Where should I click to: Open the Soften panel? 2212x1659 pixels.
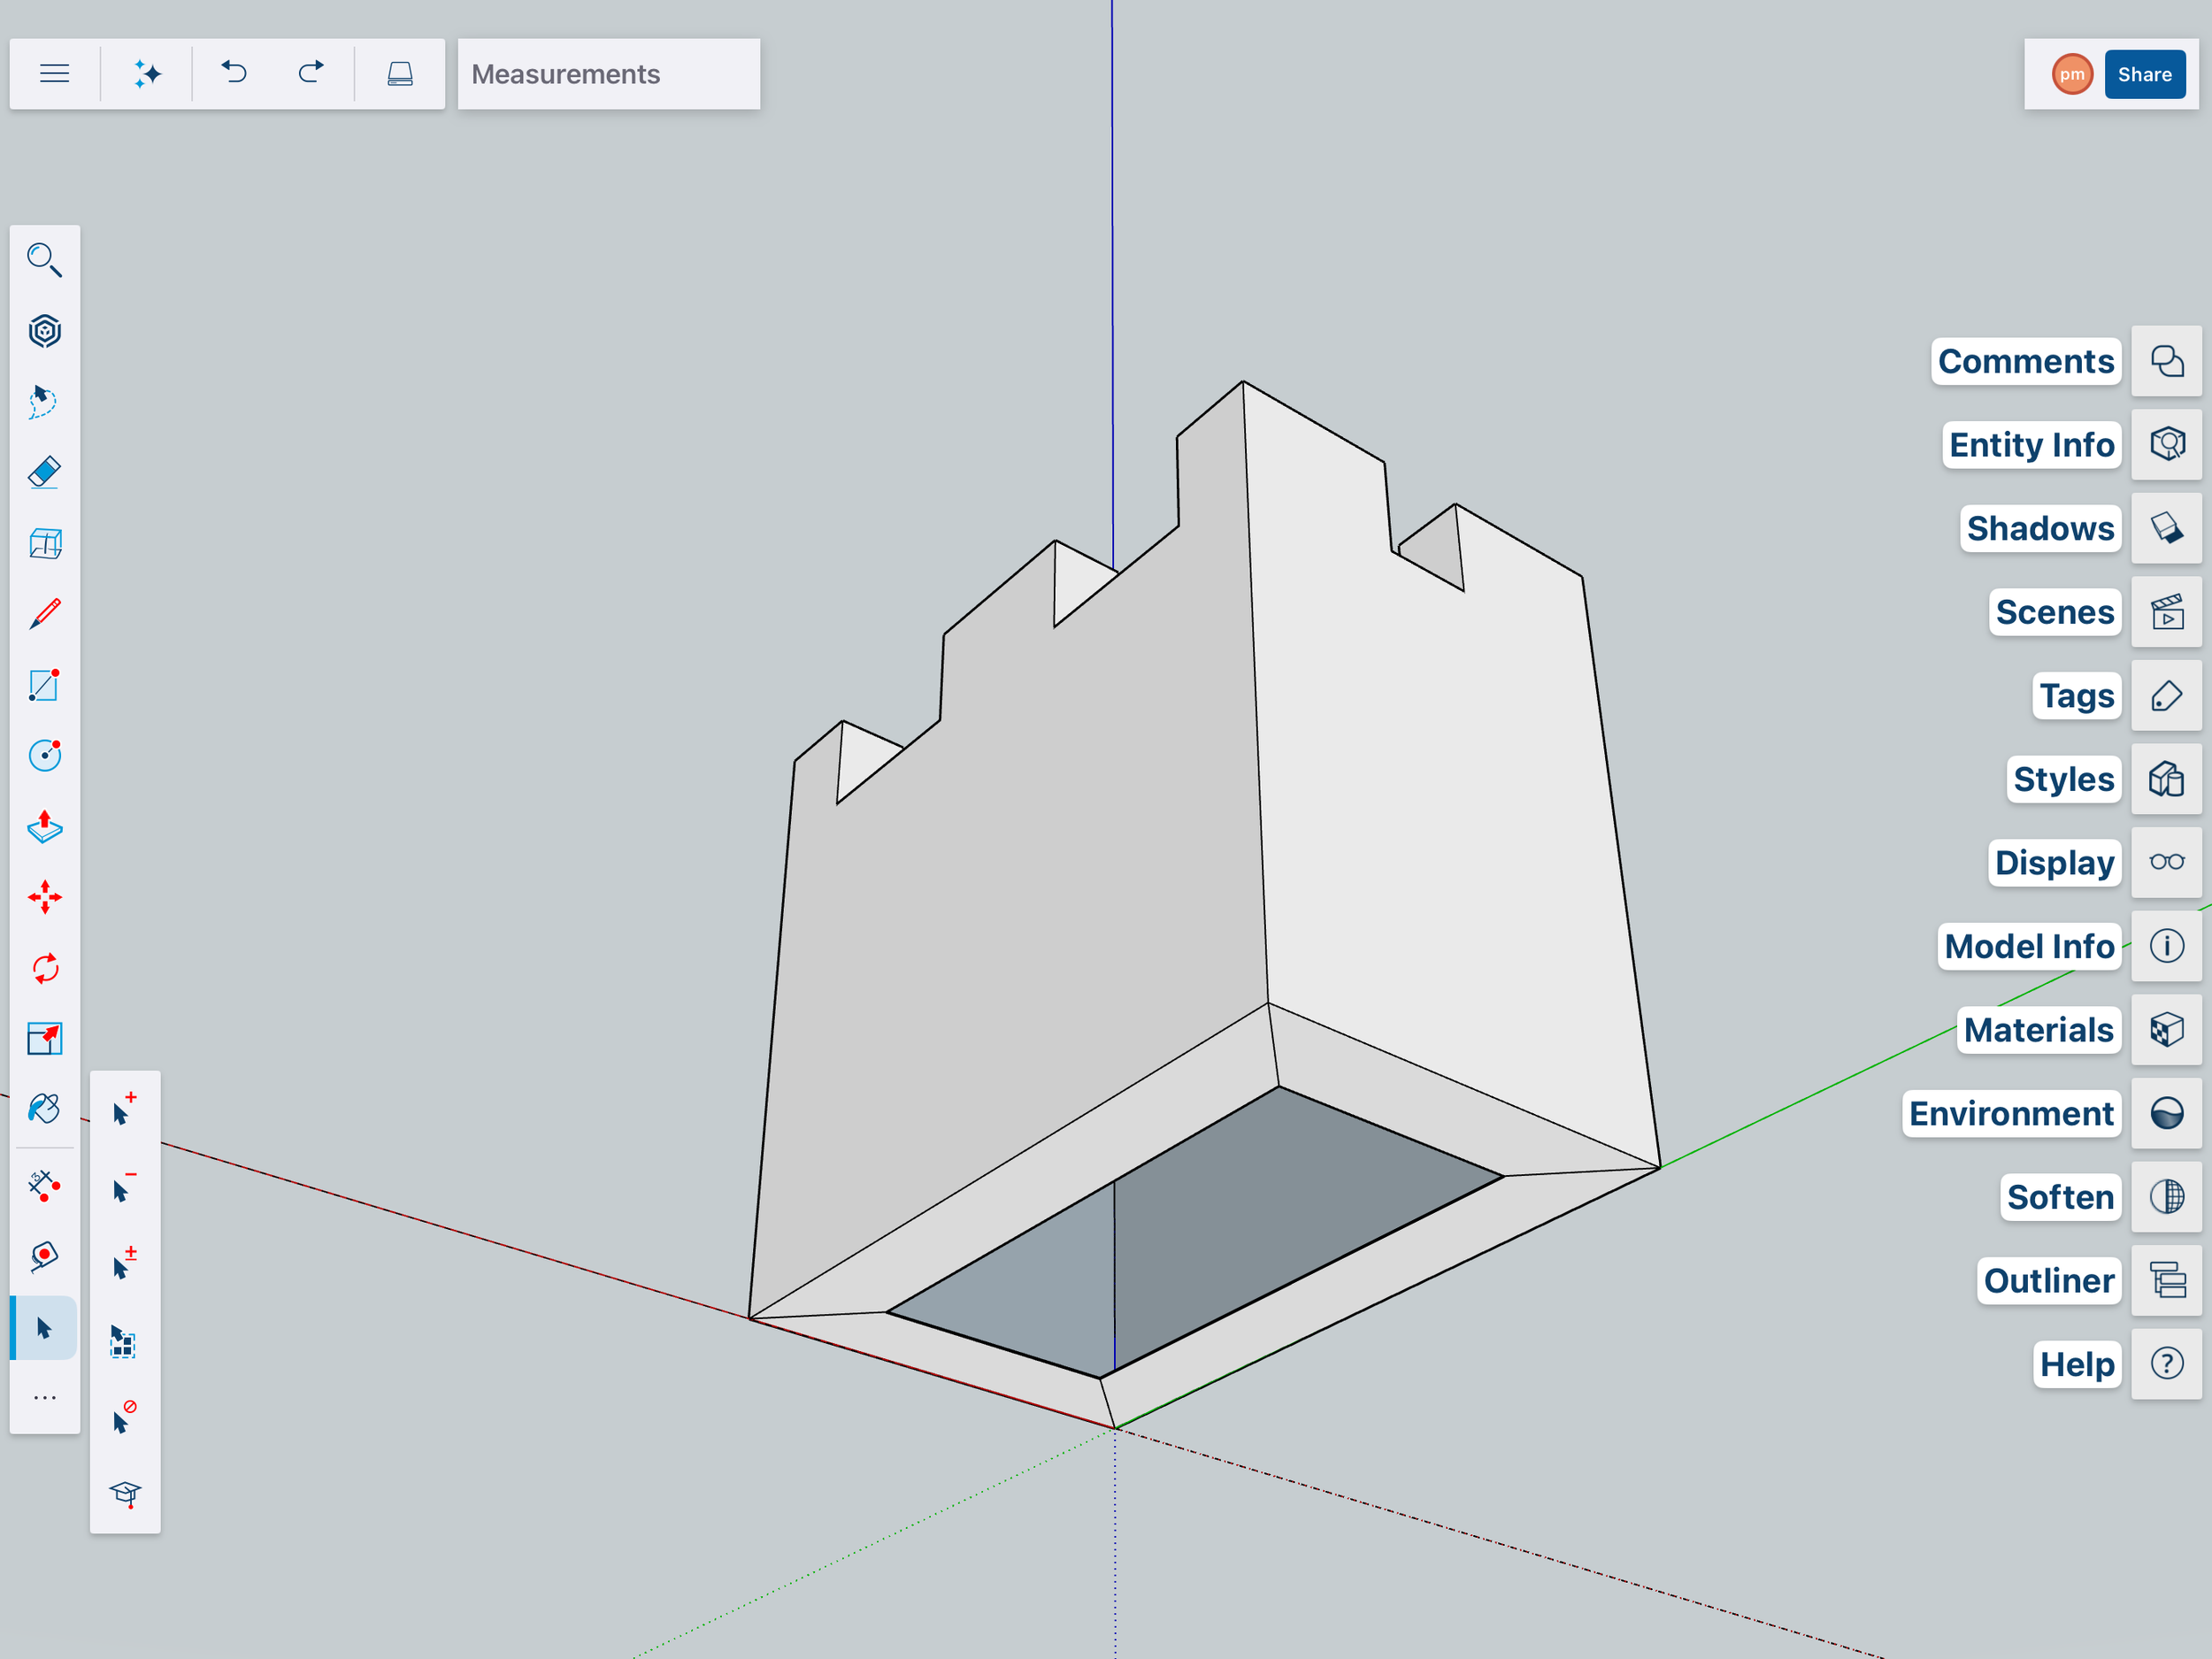pos(2166,1196)
